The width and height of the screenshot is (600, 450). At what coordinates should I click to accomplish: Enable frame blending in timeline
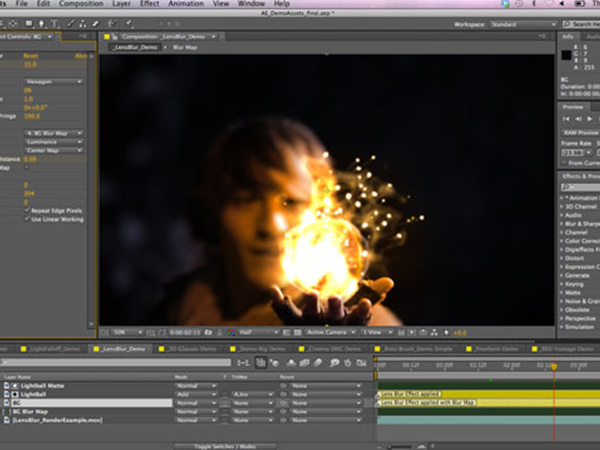[305, 362]
